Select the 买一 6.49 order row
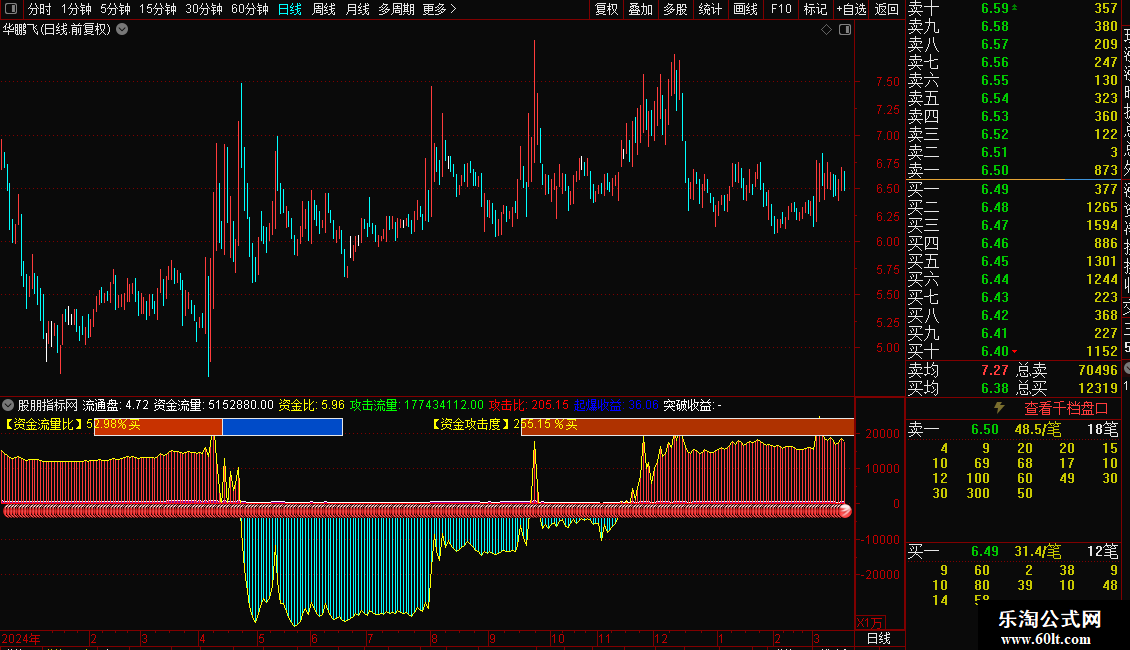Screen dimensions: 1130x650 click(1013, 190)
